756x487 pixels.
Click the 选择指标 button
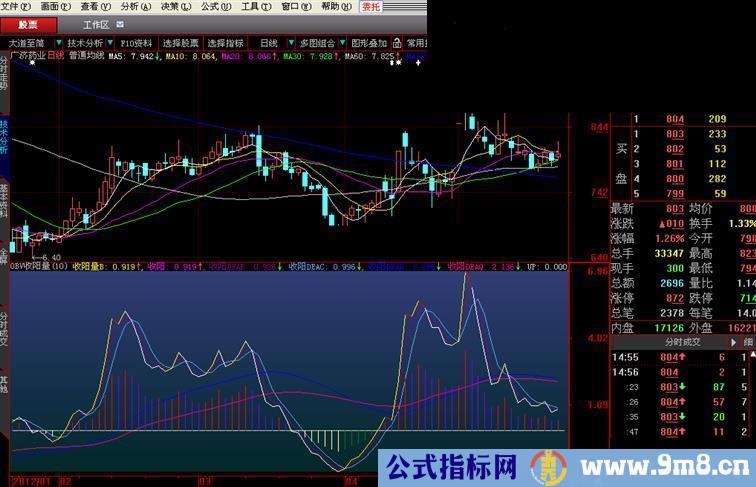coord(226,44)
